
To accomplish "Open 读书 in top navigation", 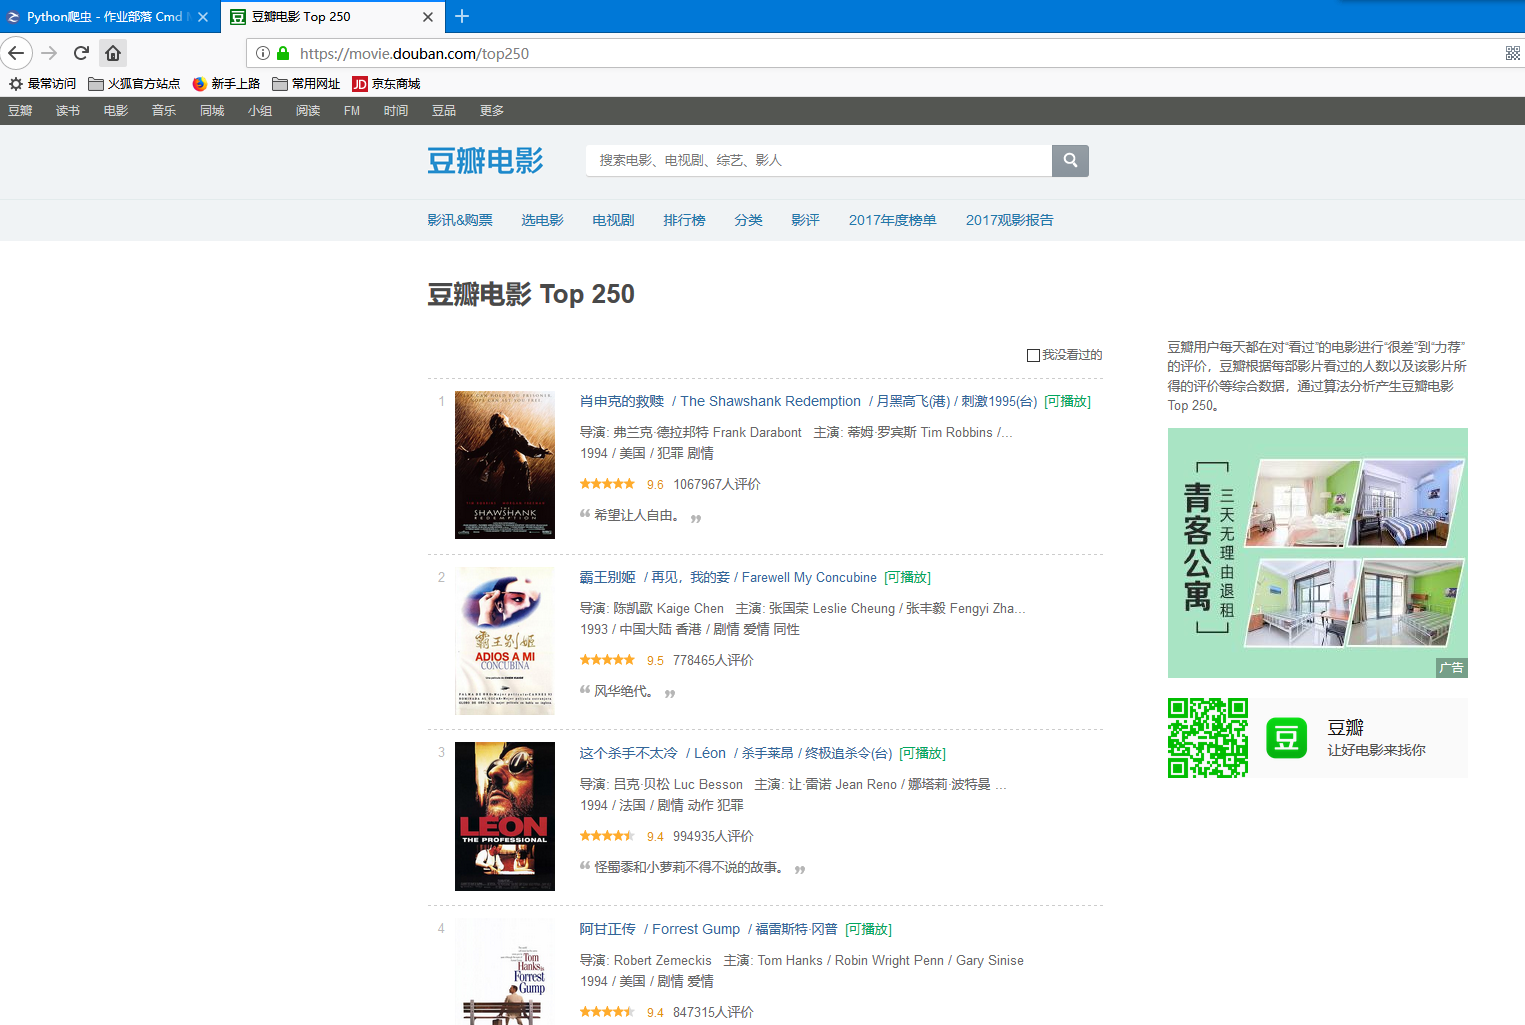I will tap(68, 111).
